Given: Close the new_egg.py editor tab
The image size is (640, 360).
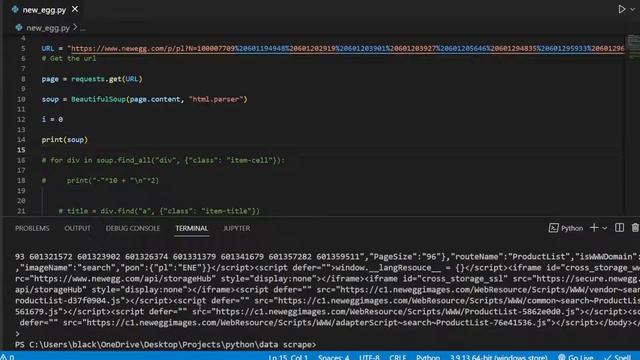Looking at the screenshot, I should coord(75,9).
